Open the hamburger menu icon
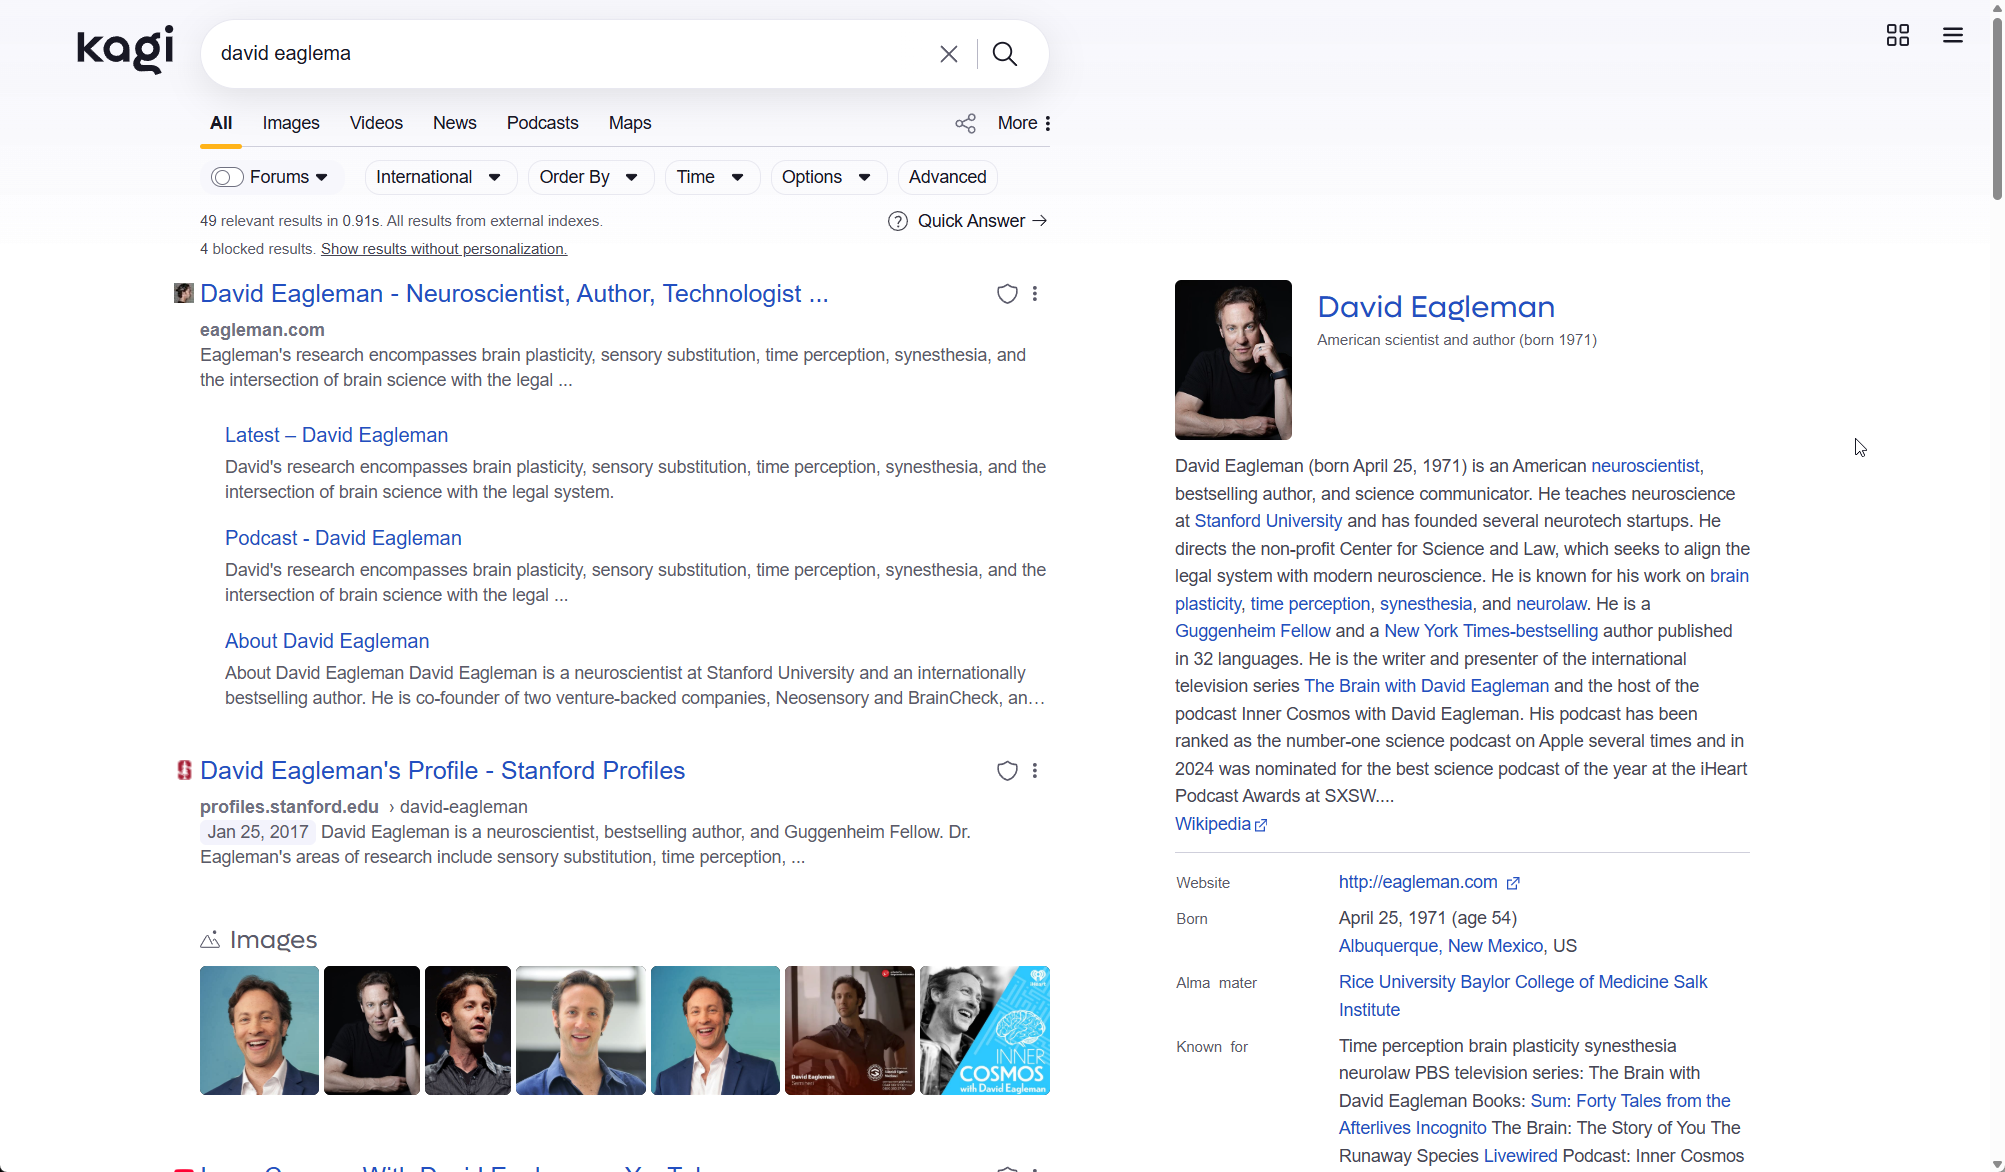 coord(1952,36)
